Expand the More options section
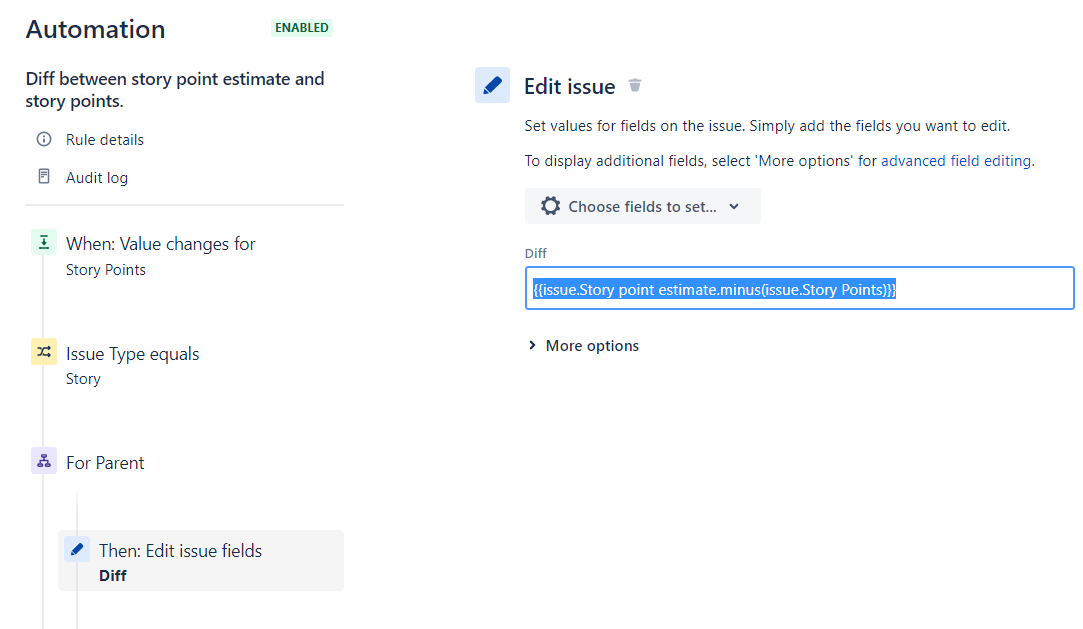The height and width of the screenshot is (629, 1083). [x=584, y=345]
